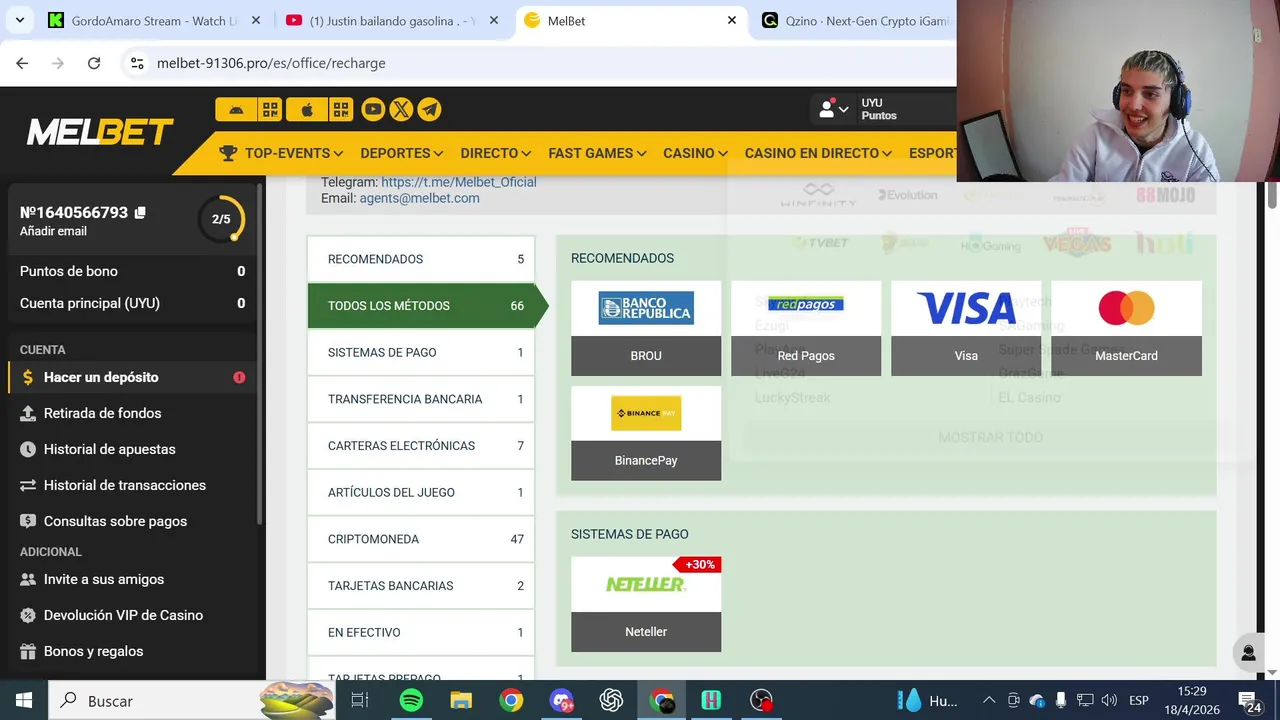
Task: Open Bonos y regalos
Action: pyautogui.click(x=130, y=651)
